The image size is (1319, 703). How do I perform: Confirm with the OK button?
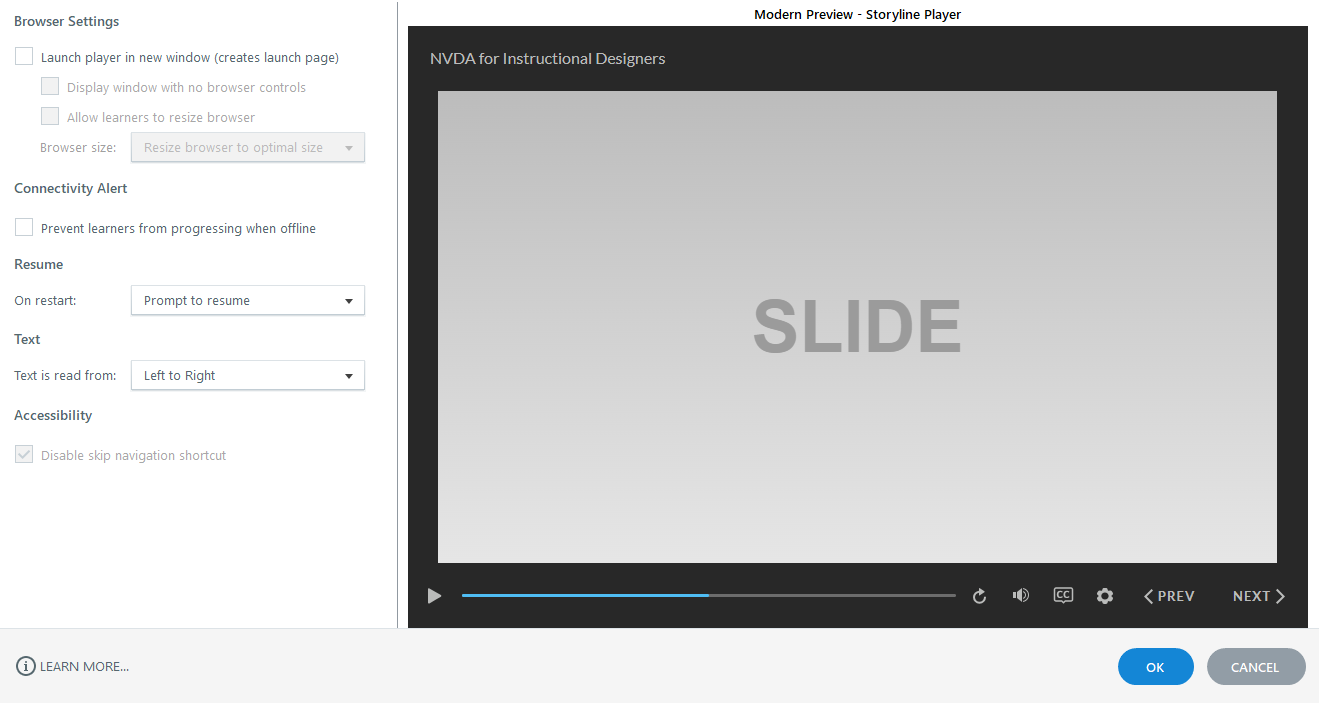tap(1155, 667)
